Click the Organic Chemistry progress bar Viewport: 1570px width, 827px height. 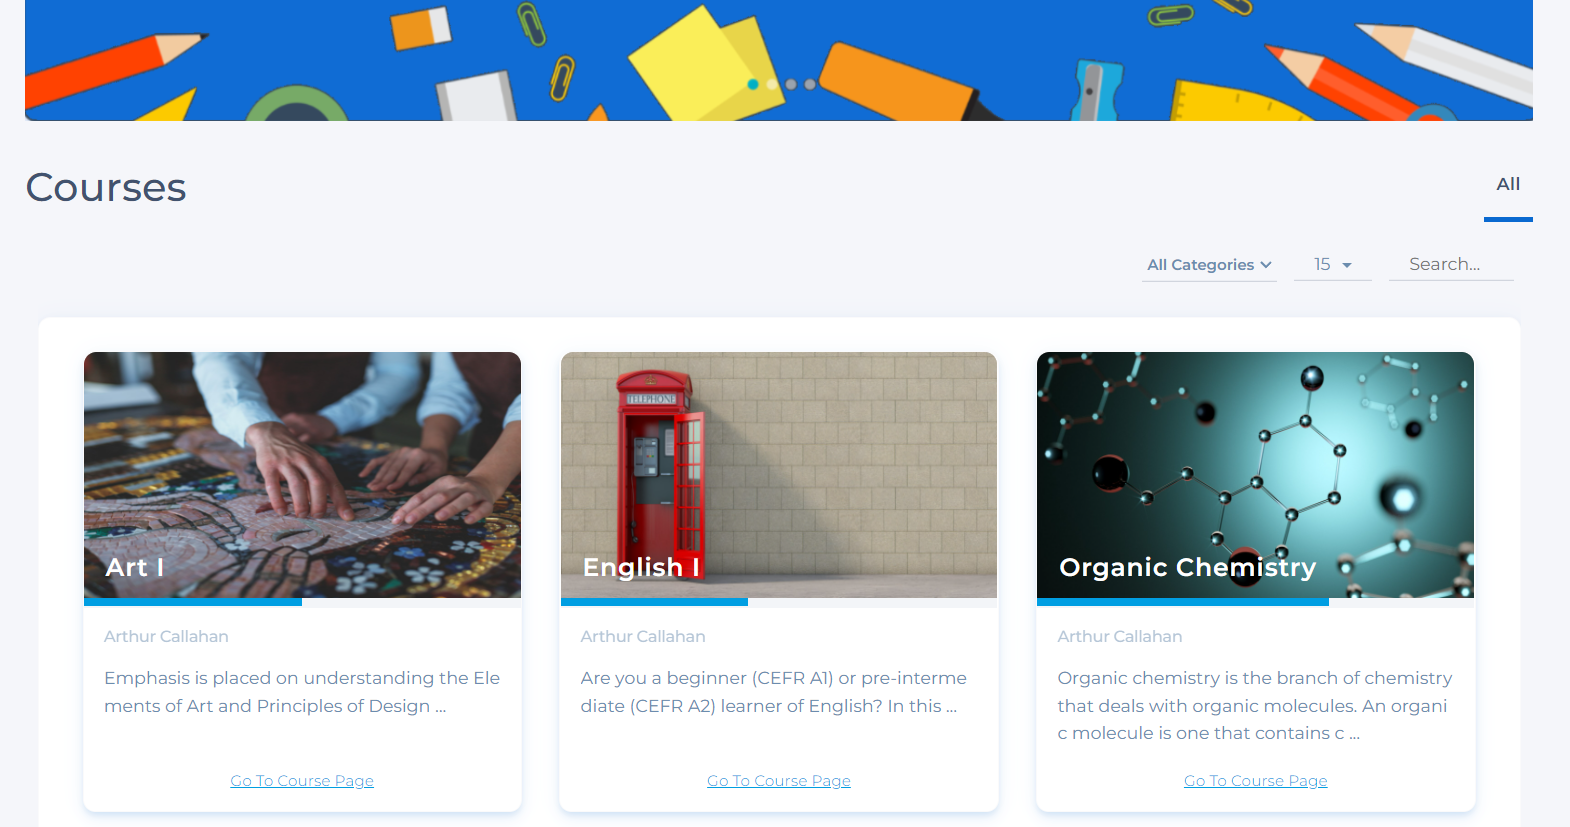click(1255, 602)
